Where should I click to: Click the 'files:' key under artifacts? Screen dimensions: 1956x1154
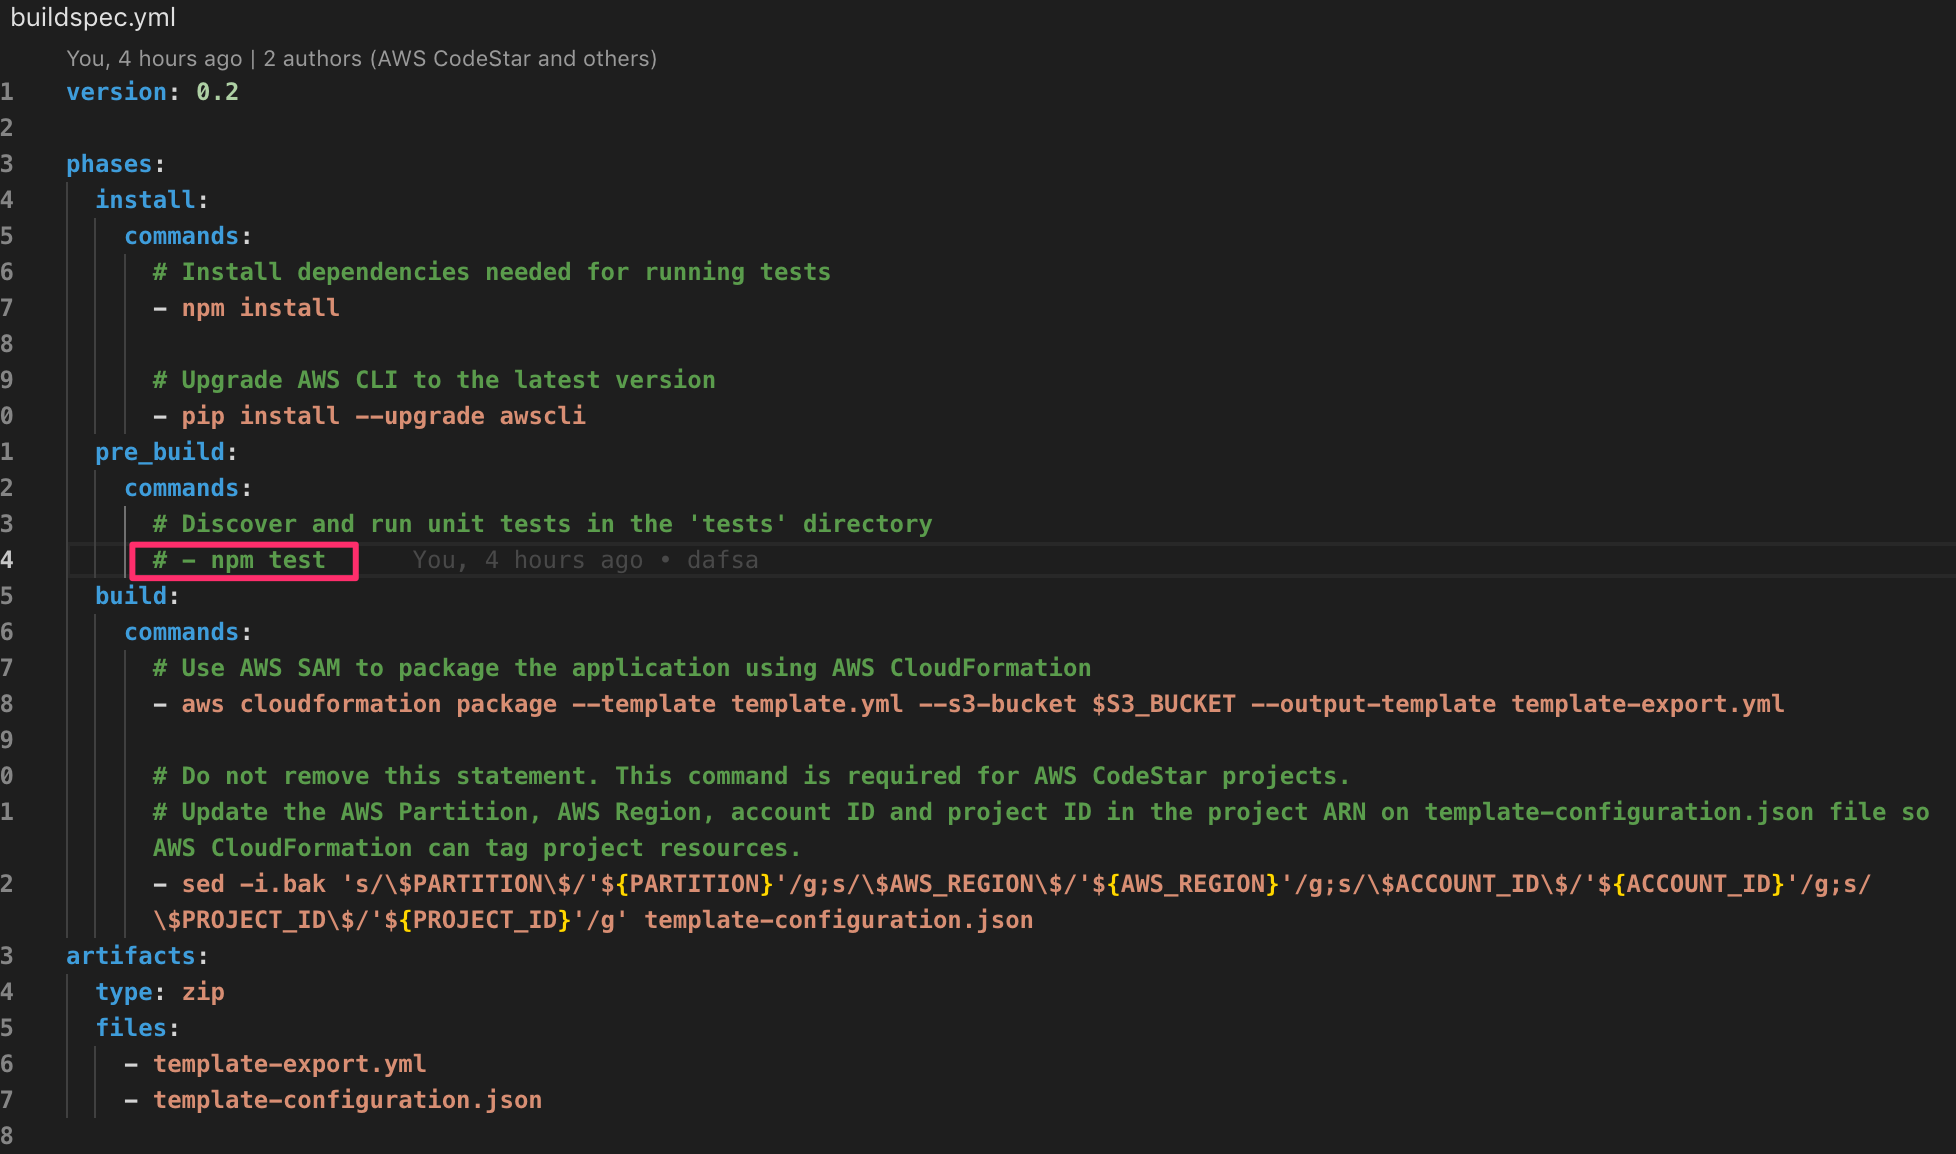tap(137, 1028)
